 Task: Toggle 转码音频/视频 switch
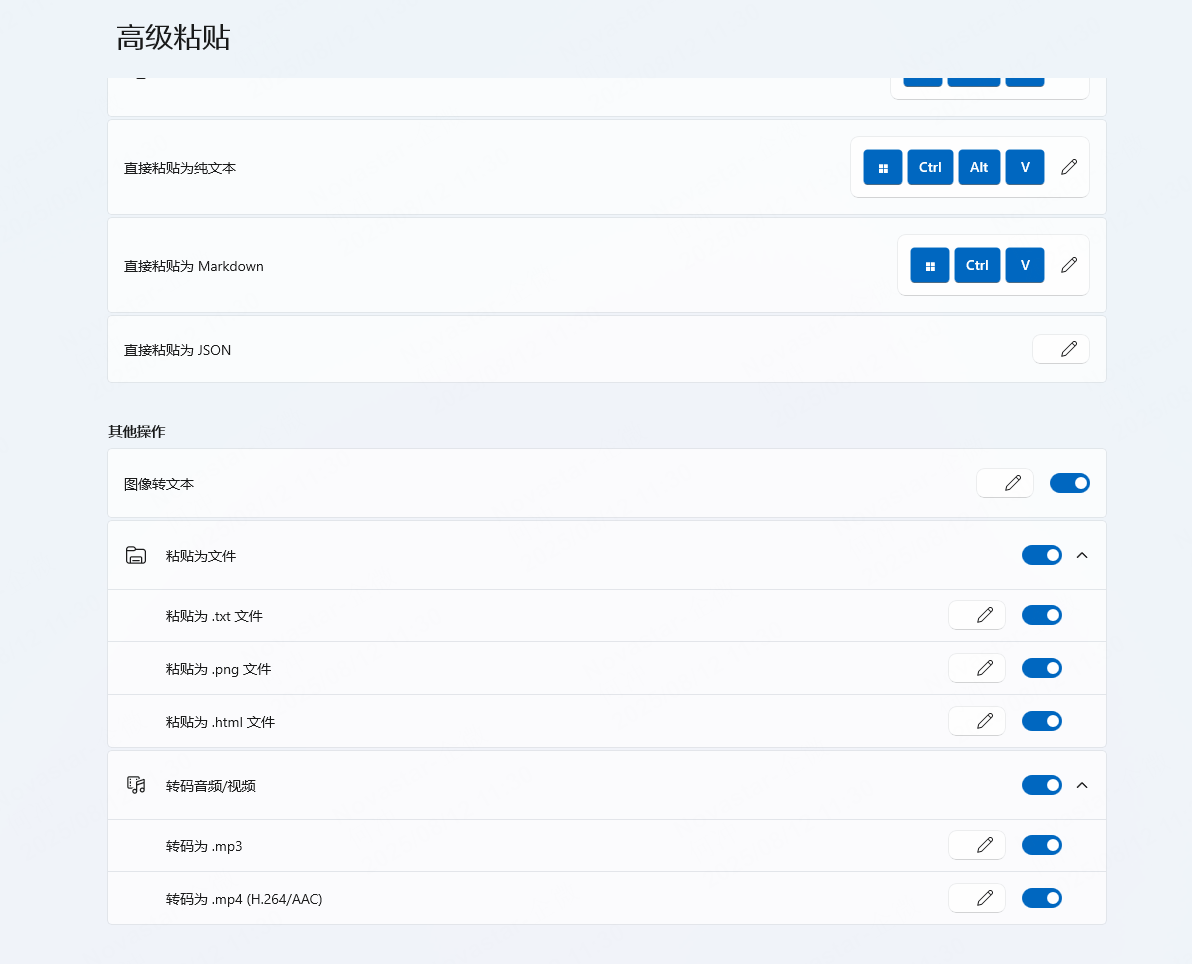coord(1041,785)
